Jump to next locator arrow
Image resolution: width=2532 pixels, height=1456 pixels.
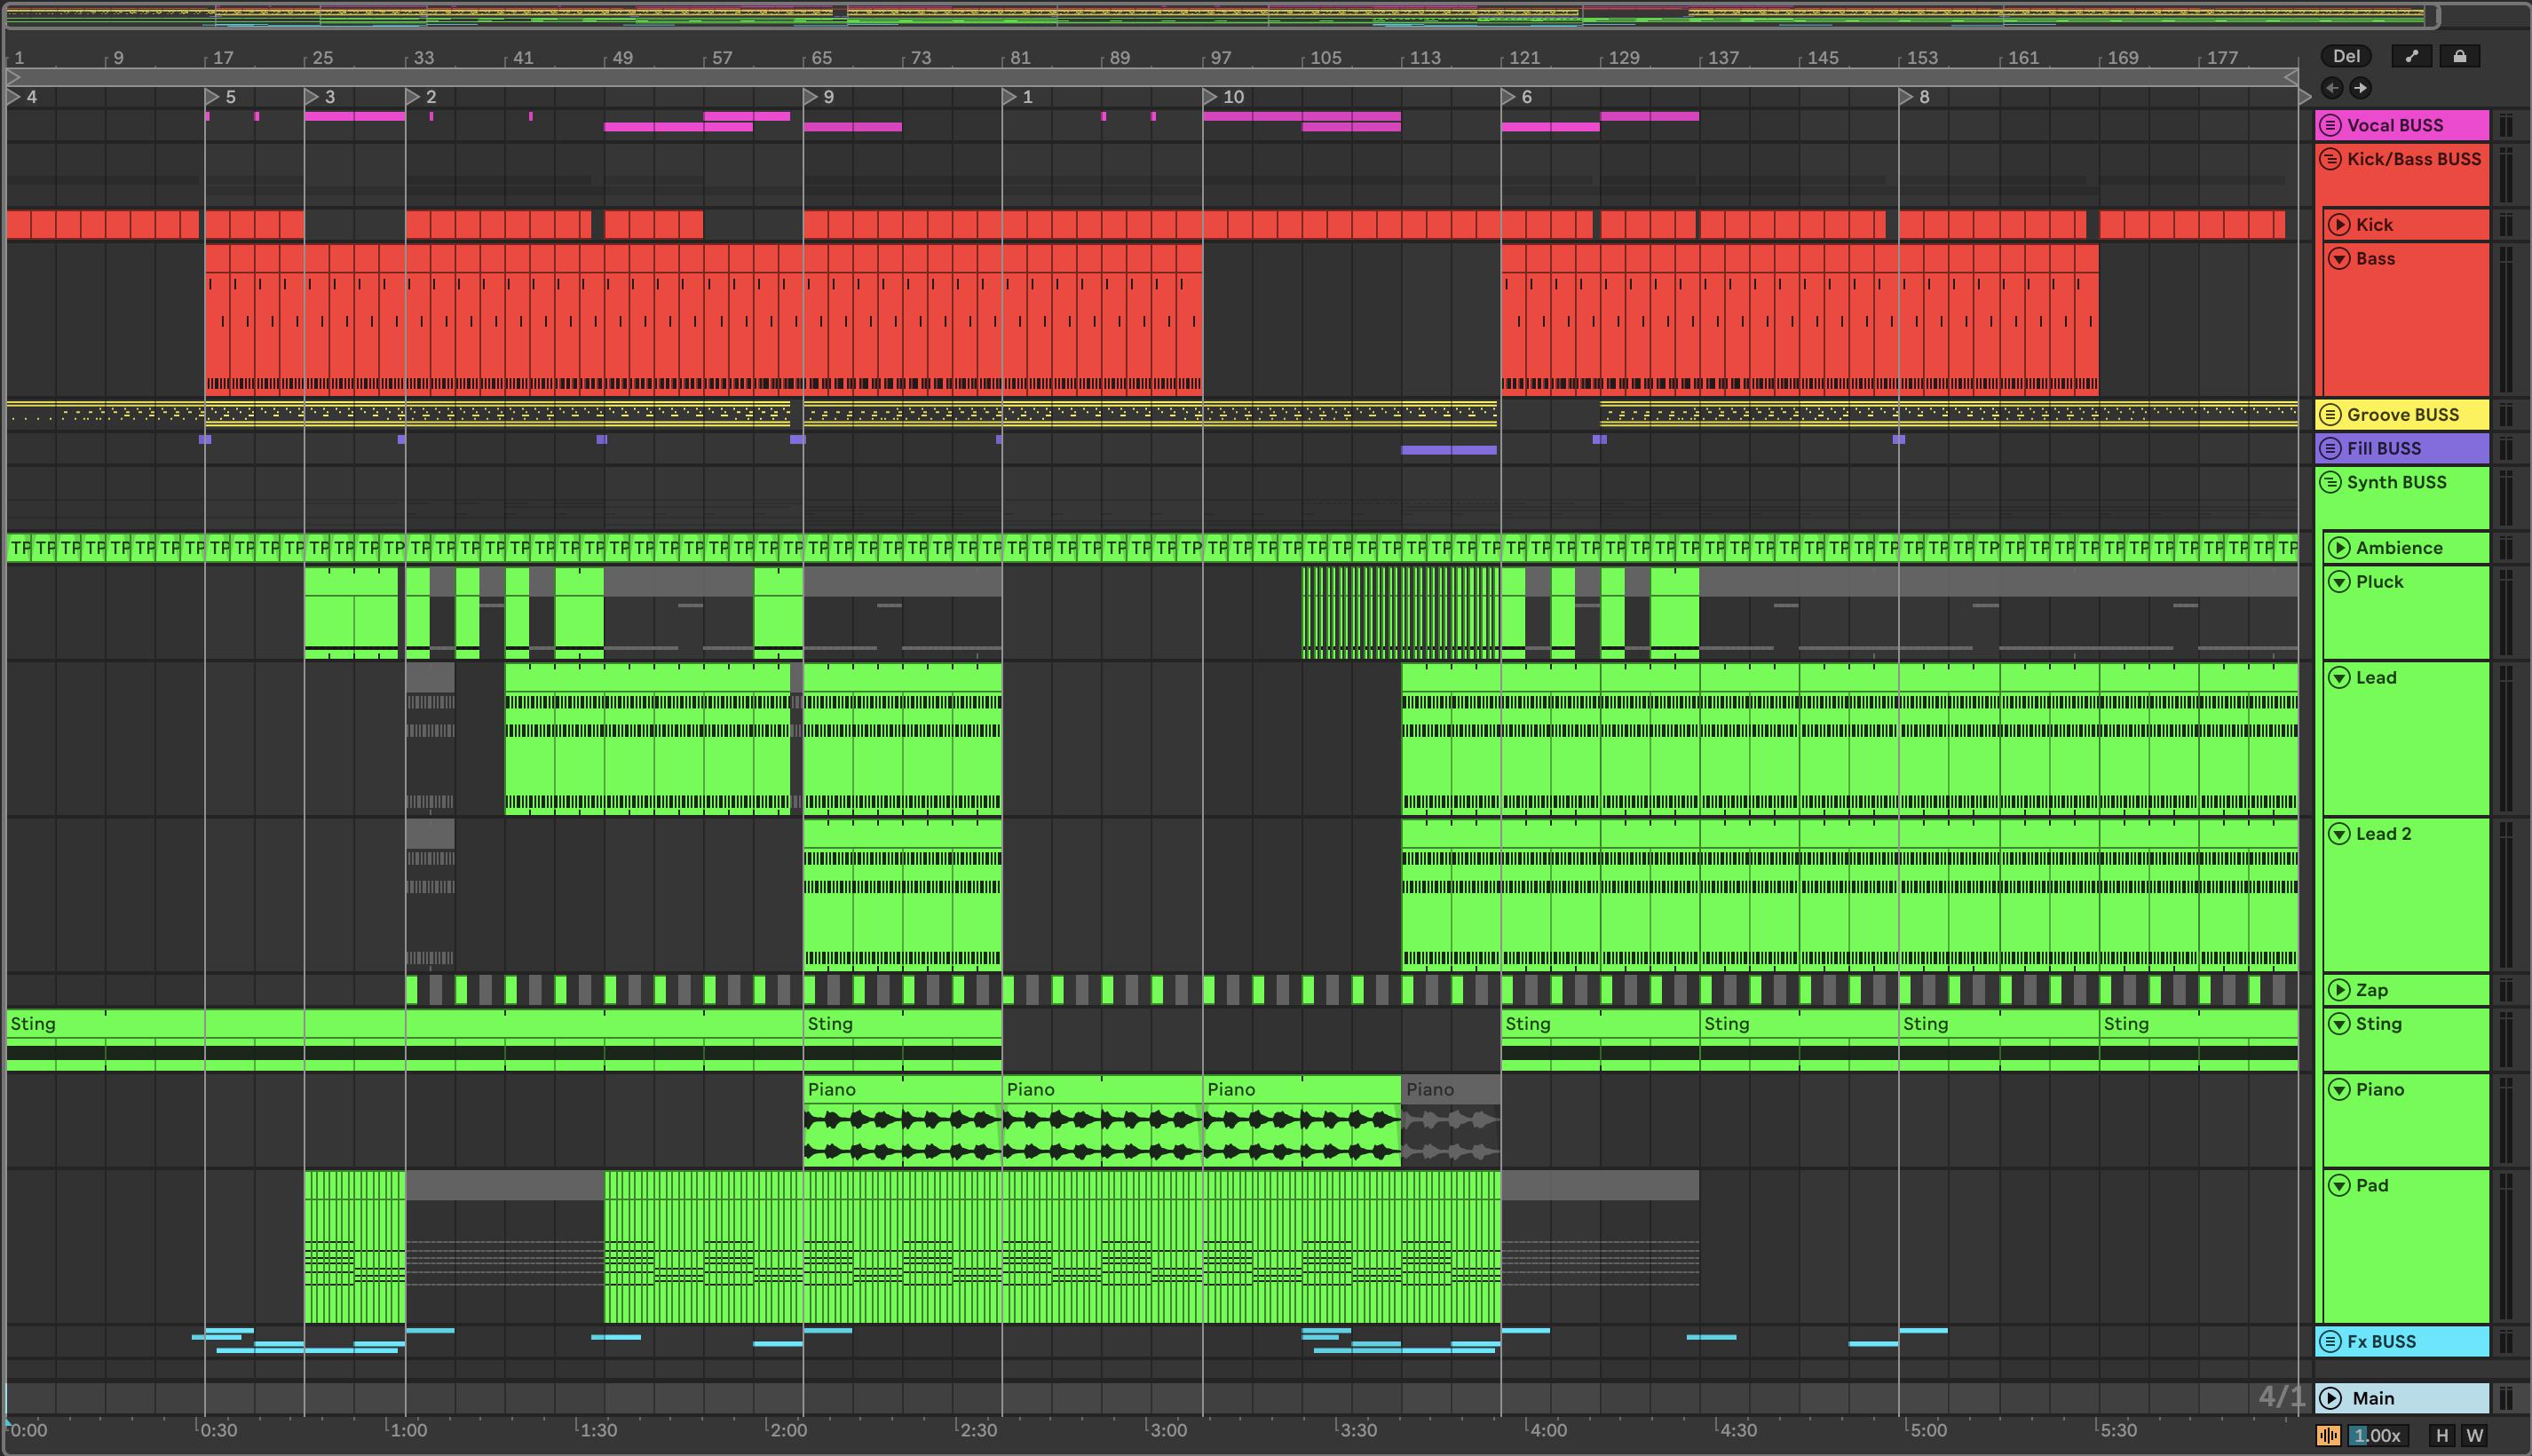(2360, 88)
